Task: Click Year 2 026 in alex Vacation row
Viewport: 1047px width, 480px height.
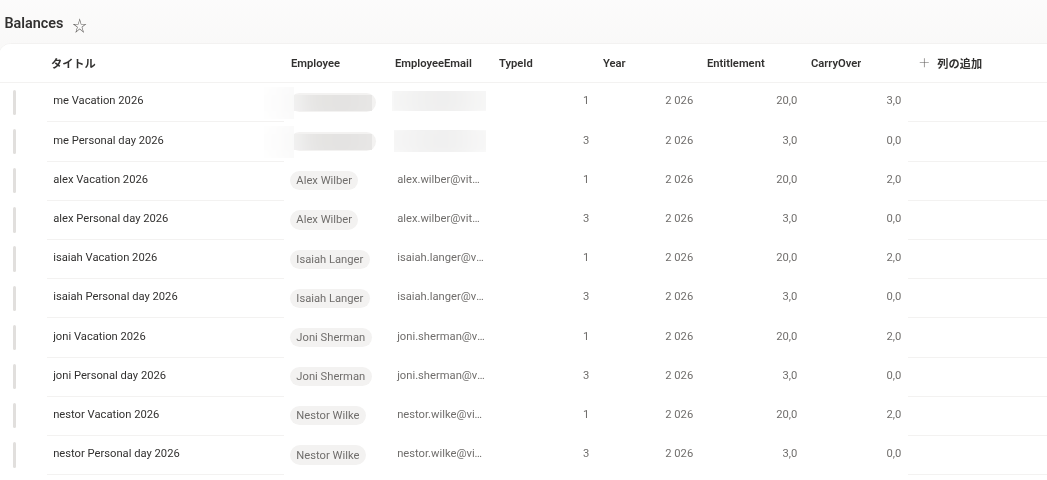Action: coord(678,179)
